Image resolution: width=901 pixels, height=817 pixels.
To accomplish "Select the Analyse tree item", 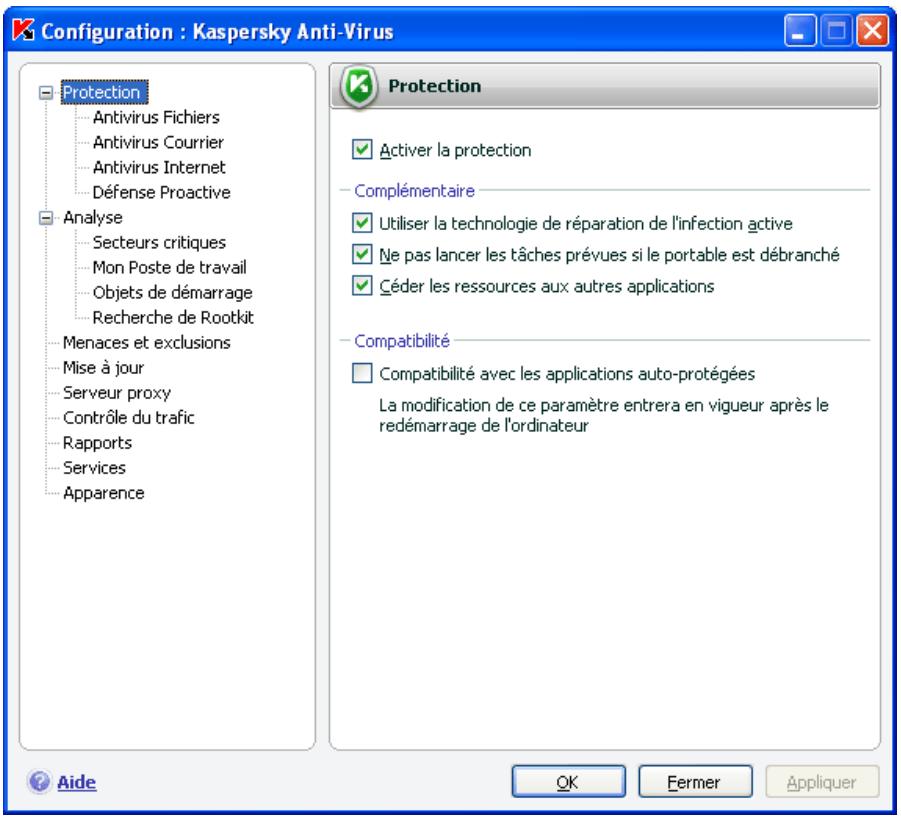I will click(93, 218).
